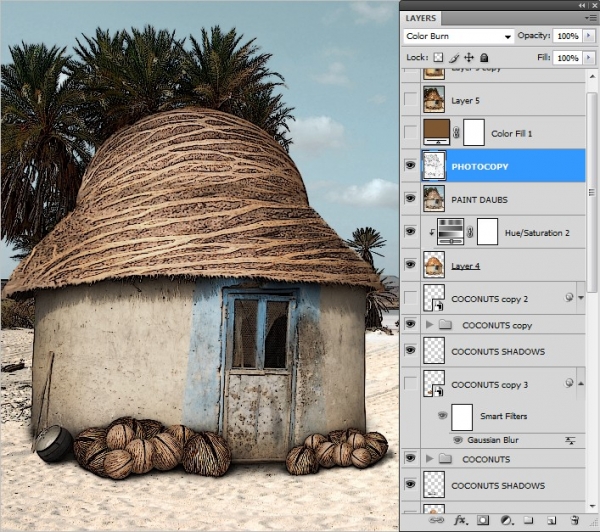Screen dimensions: 600x532
Task: Click the layers panel scroll down arrow
Action: (x=592, y=506)
